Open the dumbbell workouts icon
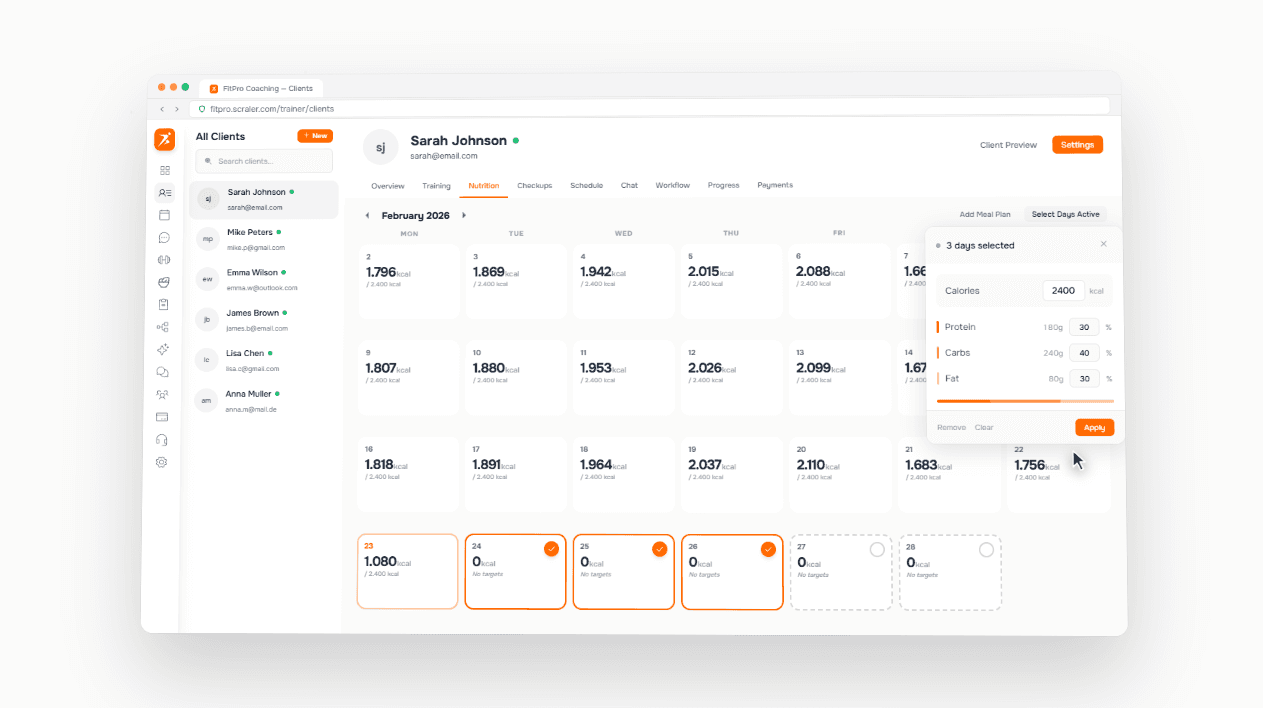Screen dimensions: 1263x708 [164, 260]
